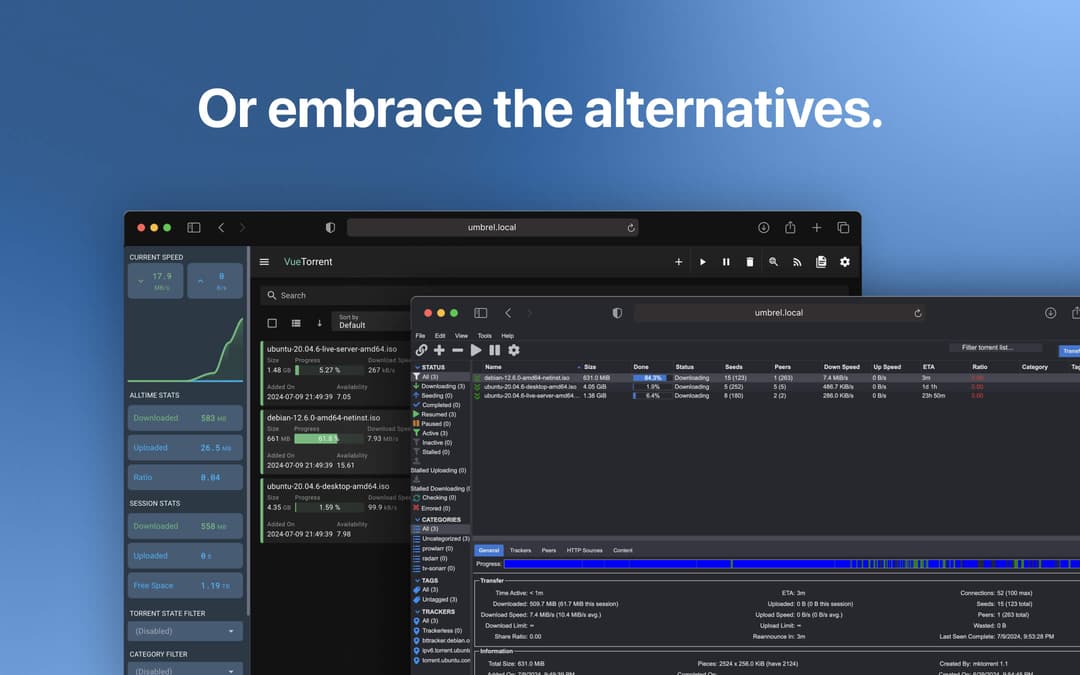Screen dimensions: 1080x675
Task: Select the Downloading (3) status filter
Action: coord(443,386)
